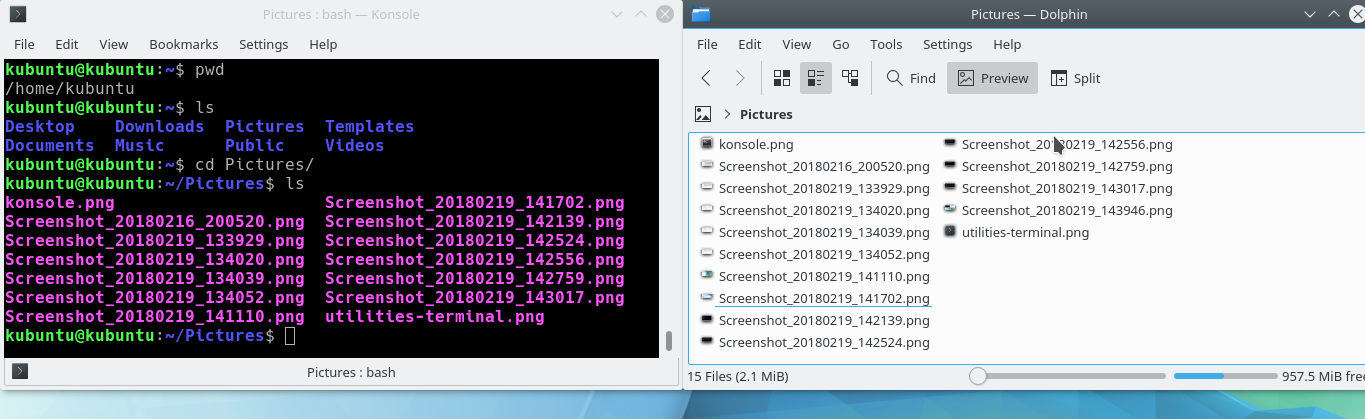Select Screenshot_20180216_200520.png file icon
The height and width of the screenshot is (419, 1365).
coord(707,166)
